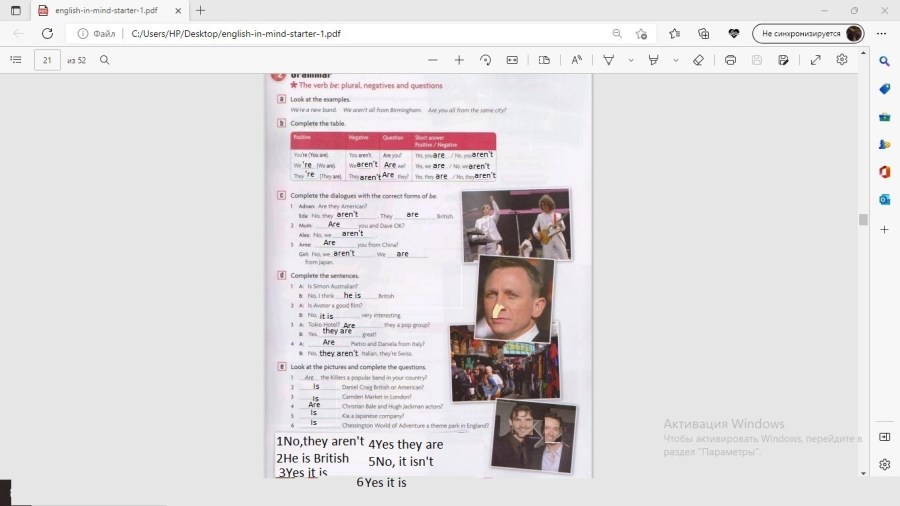Enter full screen mode

[x=816, y=60]
